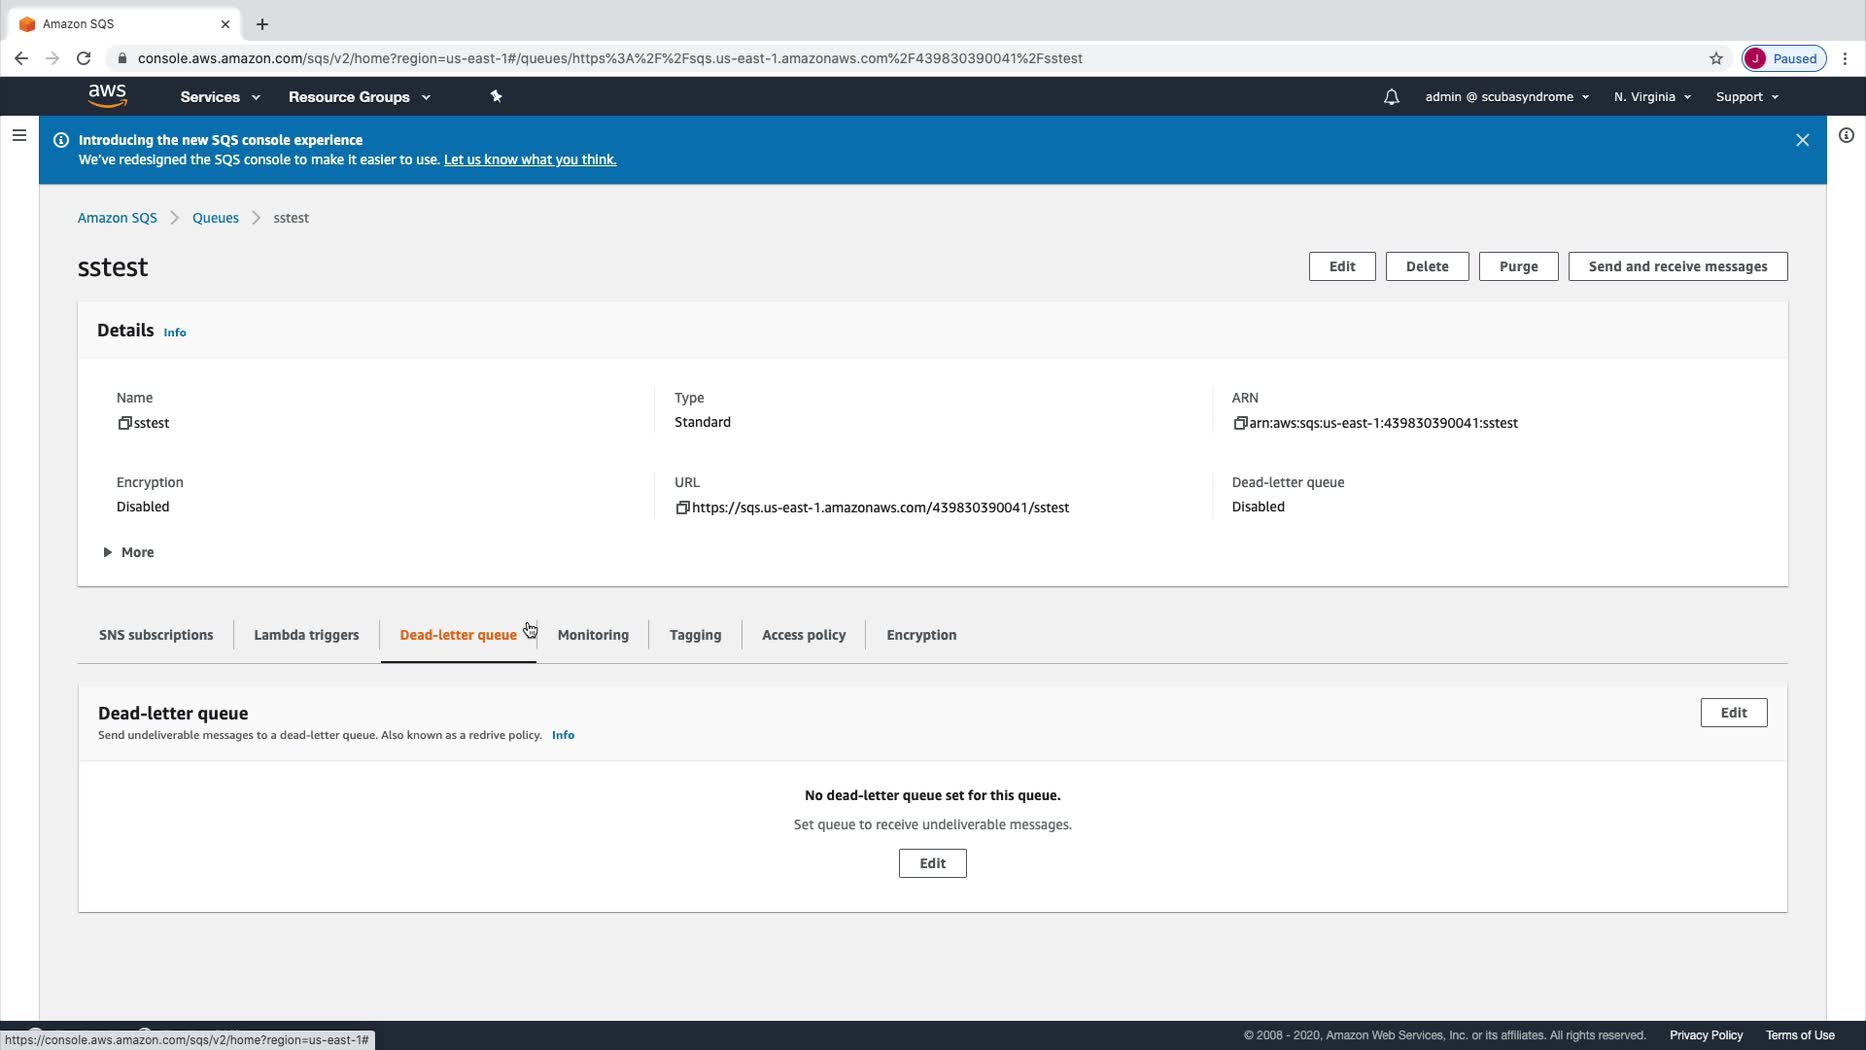Screen dimensions: 1866x1050
Task: Click the Delete queue button
Action: pyautogui.click(x=1427, y=267)
